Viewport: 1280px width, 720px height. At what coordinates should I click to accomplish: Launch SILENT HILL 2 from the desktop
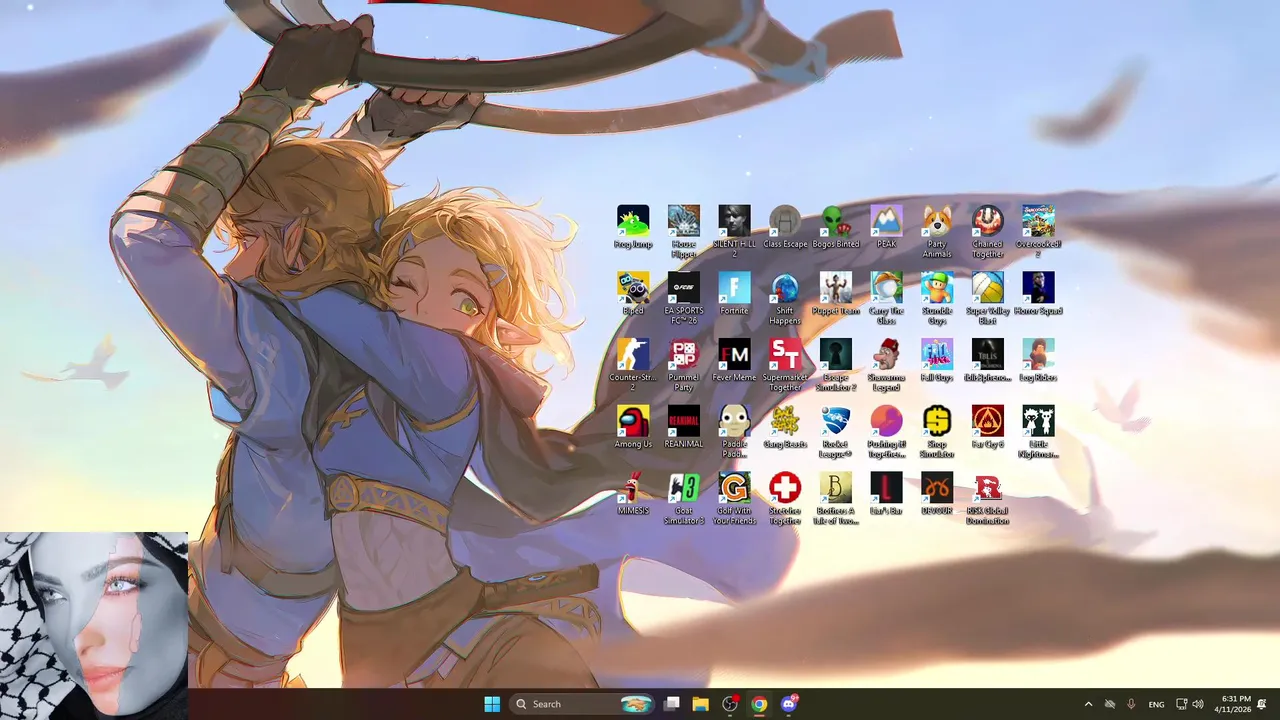tap(734, 232)
